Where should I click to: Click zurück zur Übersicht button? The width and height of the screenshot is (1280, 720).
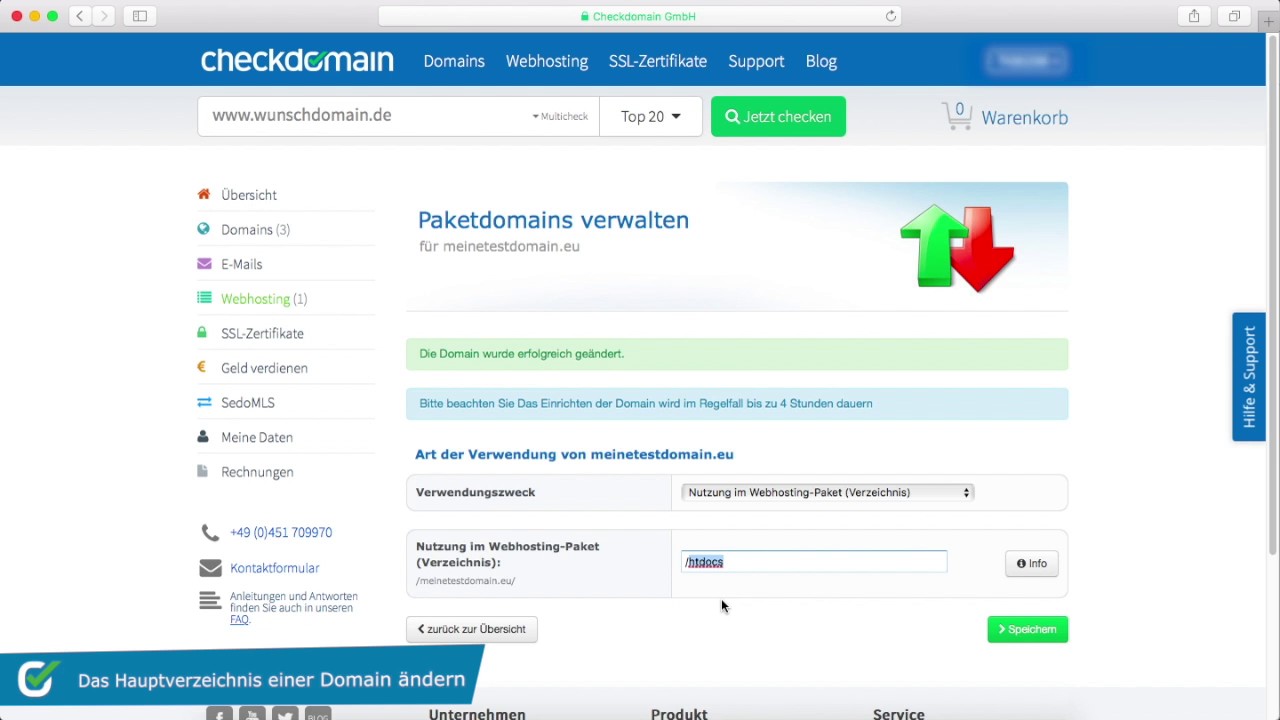472,629
